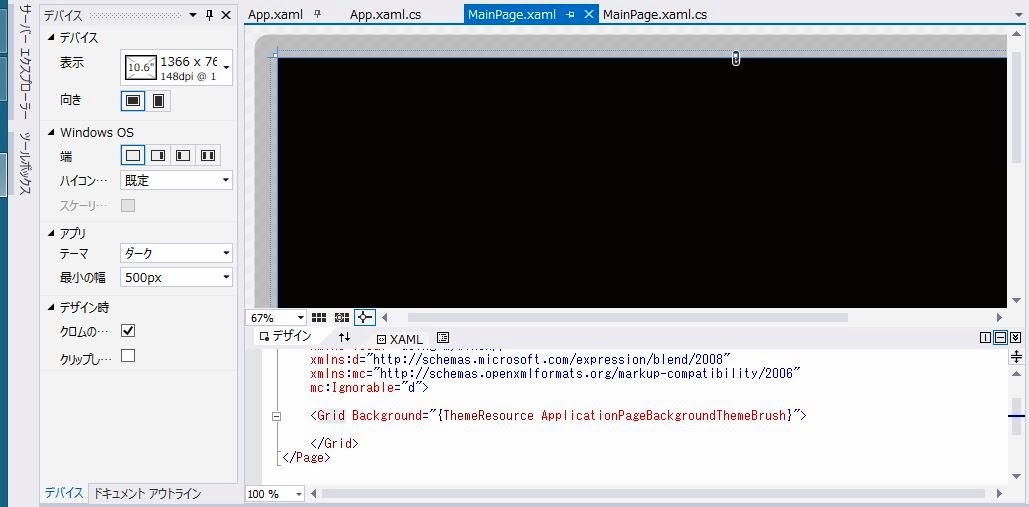Click the XAML view button
The image size is (1029, 507).
(x=399, y=339)
